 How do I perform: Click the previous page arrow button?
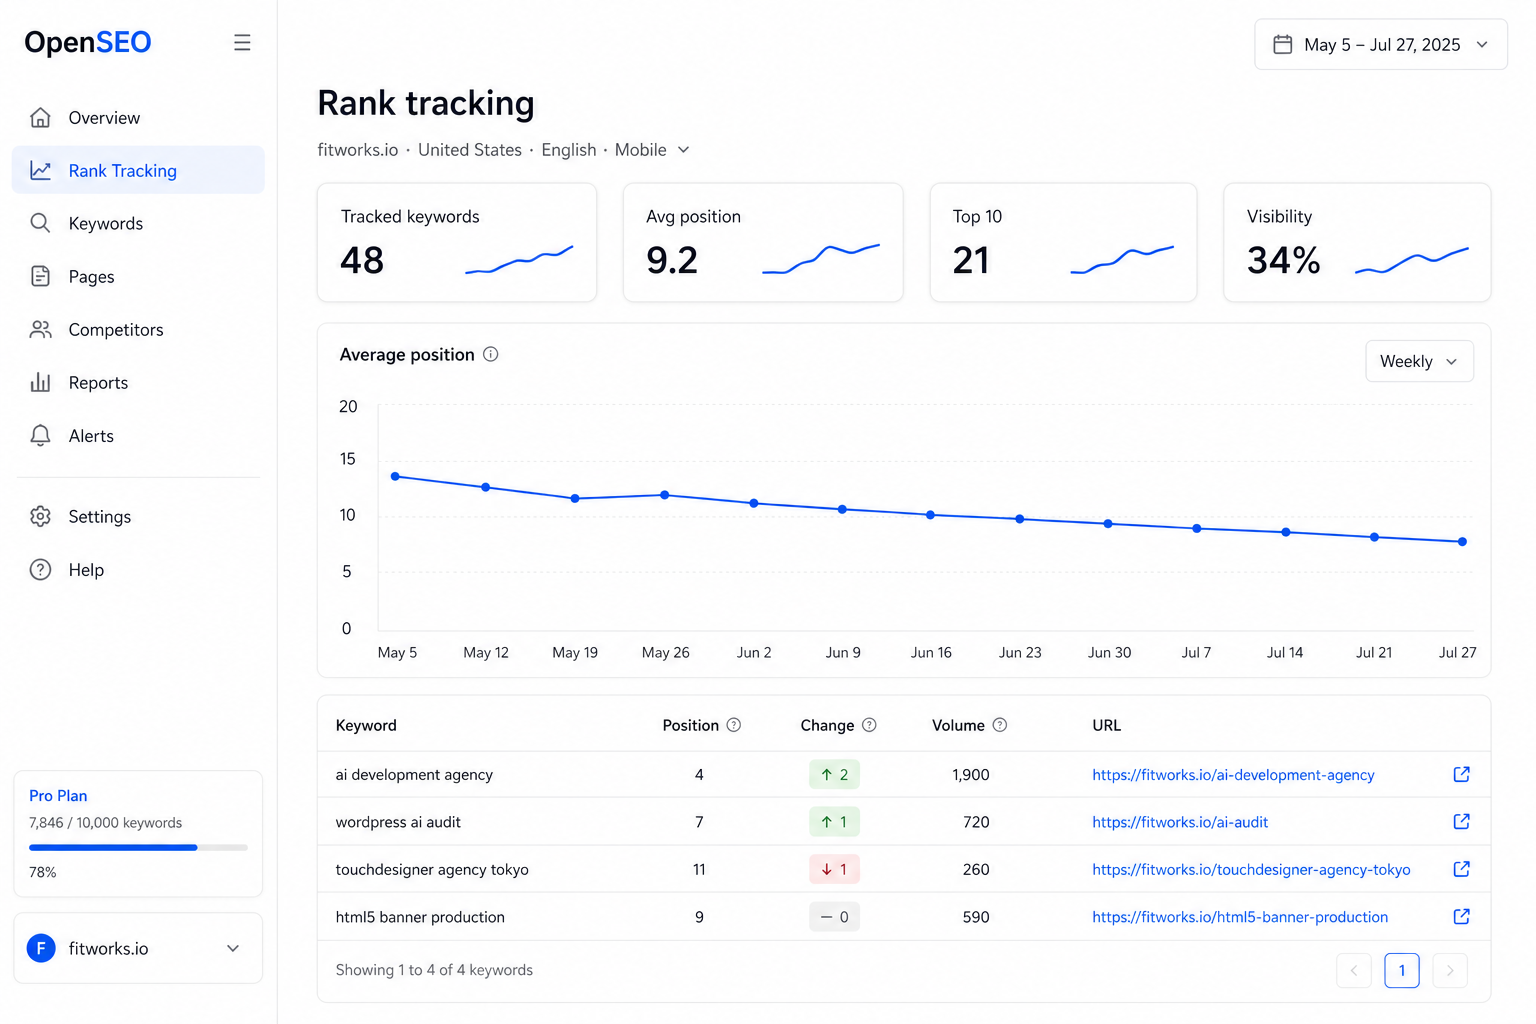point(1354,970)
